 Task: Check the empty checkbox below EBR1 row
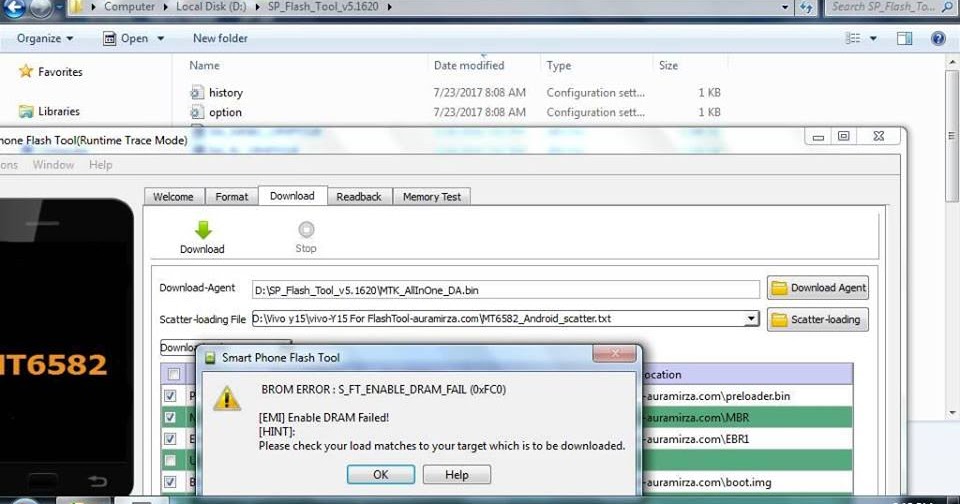(x=170, y=460)
